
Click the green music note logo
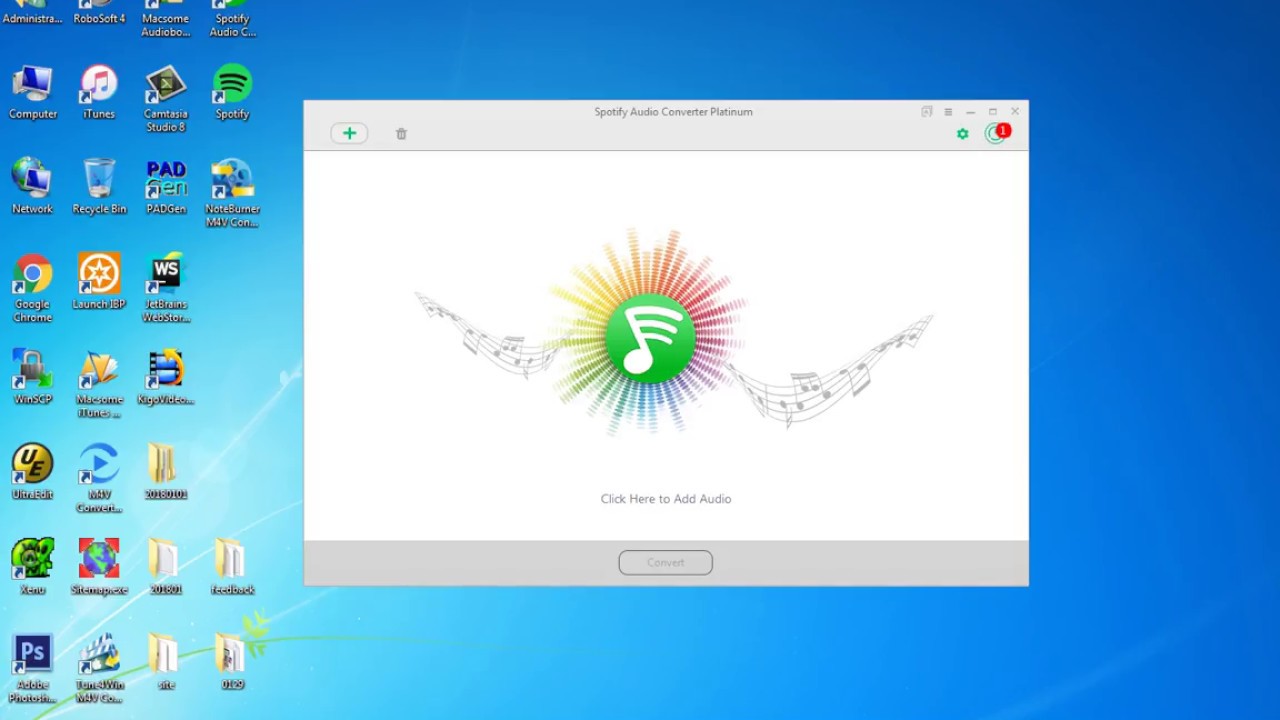[x=650, y=337]
